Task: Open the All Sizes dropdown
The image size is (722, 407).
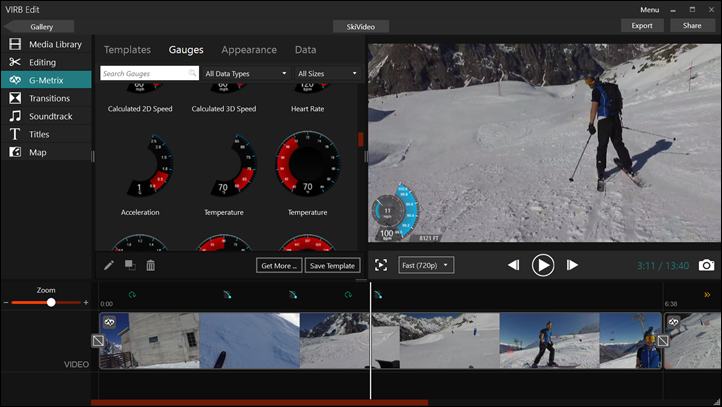Action: 327,73
